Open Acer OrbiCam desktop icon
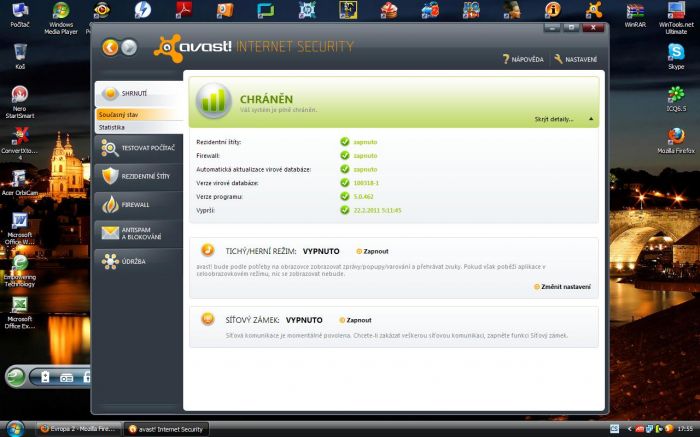Viewport: 700px width, 437px height. point(20,183)
